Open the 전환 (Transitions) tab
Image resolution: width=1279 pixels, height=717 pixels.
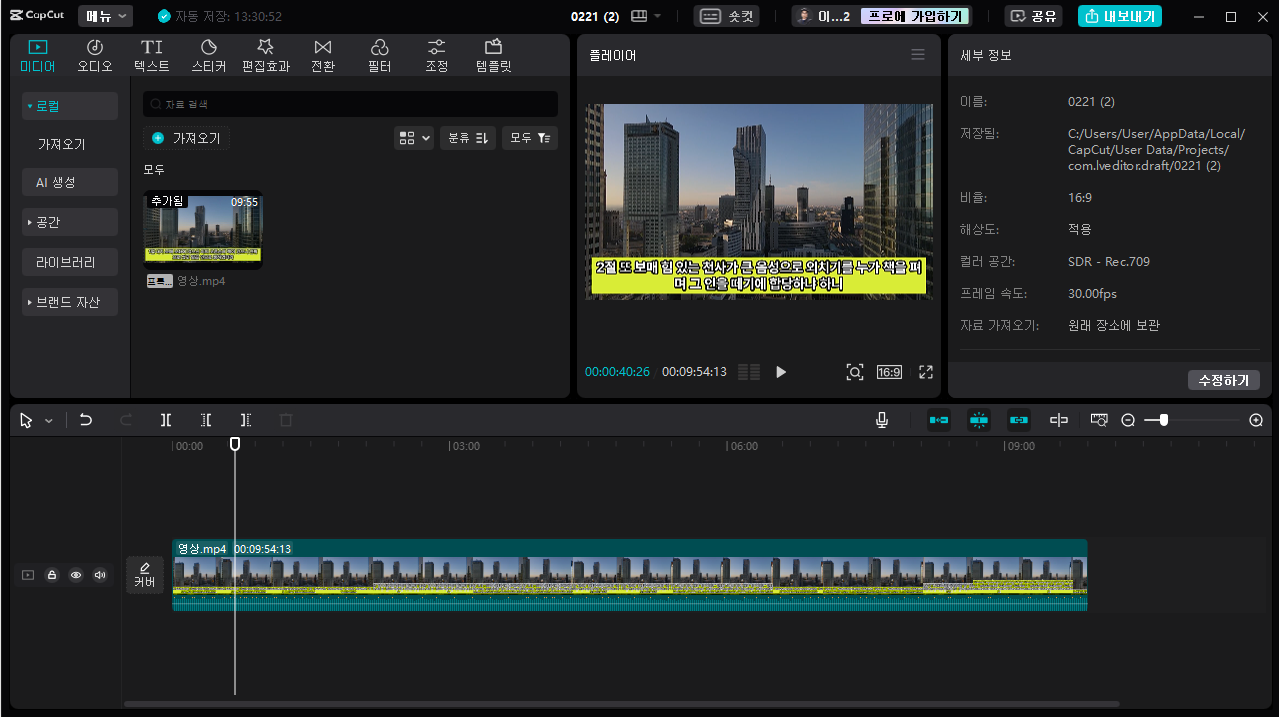(x=323, y=56)
